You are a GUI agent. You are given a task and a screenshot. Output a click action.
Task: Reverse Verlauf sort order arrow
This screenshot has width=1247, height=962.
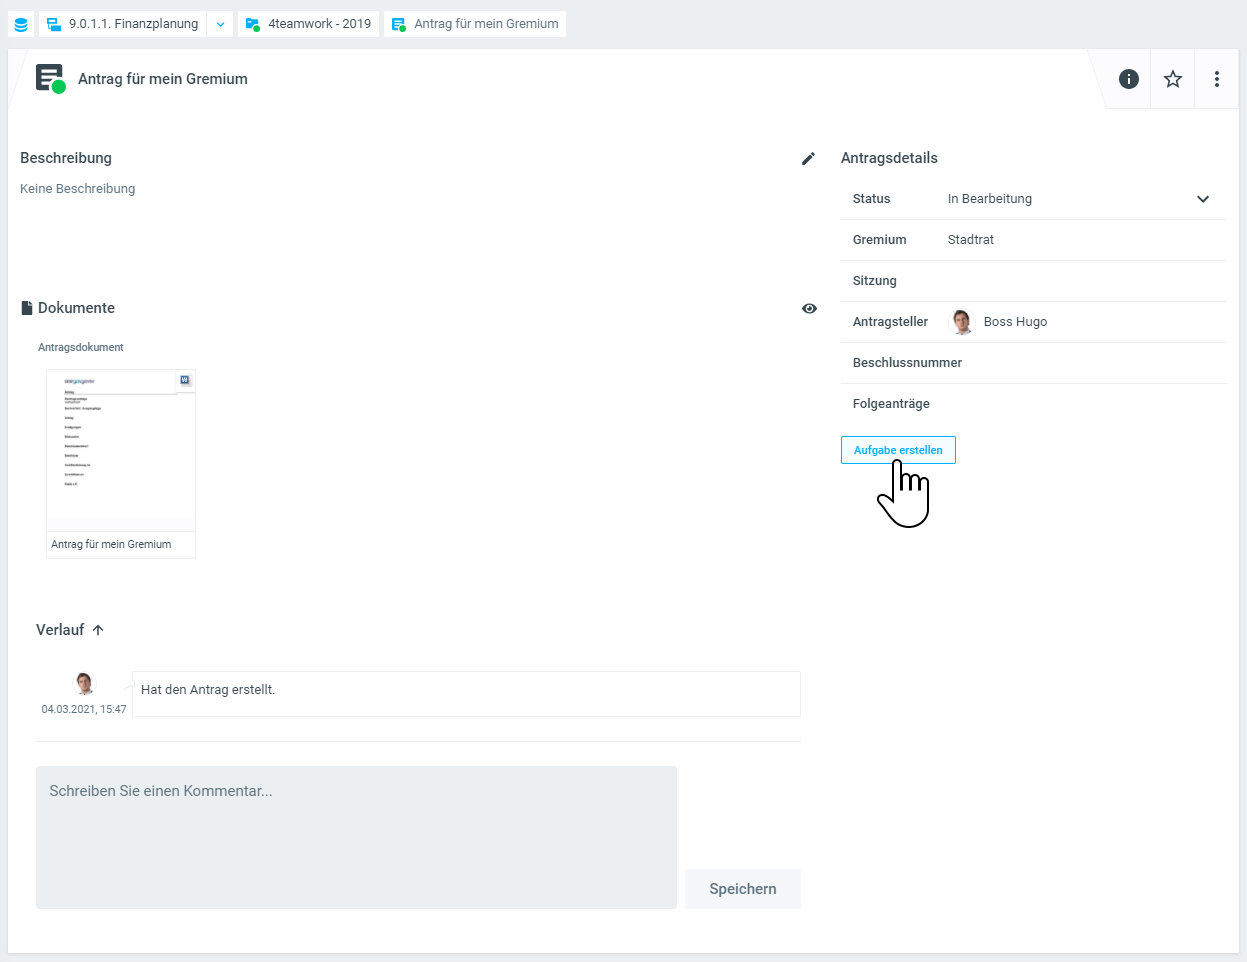pos(98,630)
